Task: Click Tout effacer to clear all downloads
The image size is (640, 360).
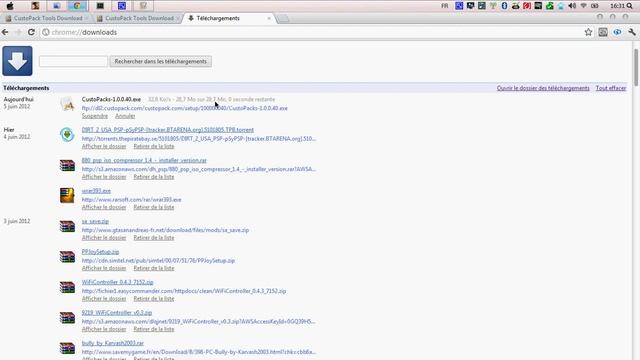Action: [611, 88]
